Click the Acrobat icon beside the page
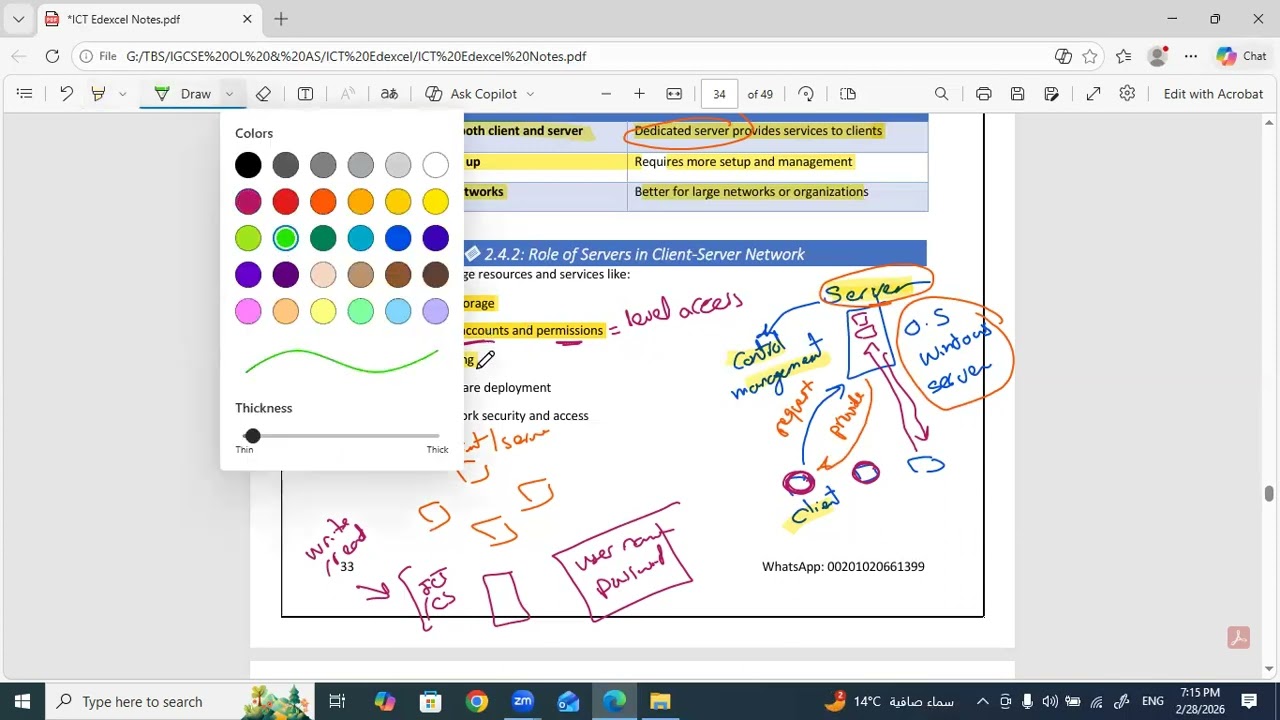 pos(1238,638)
